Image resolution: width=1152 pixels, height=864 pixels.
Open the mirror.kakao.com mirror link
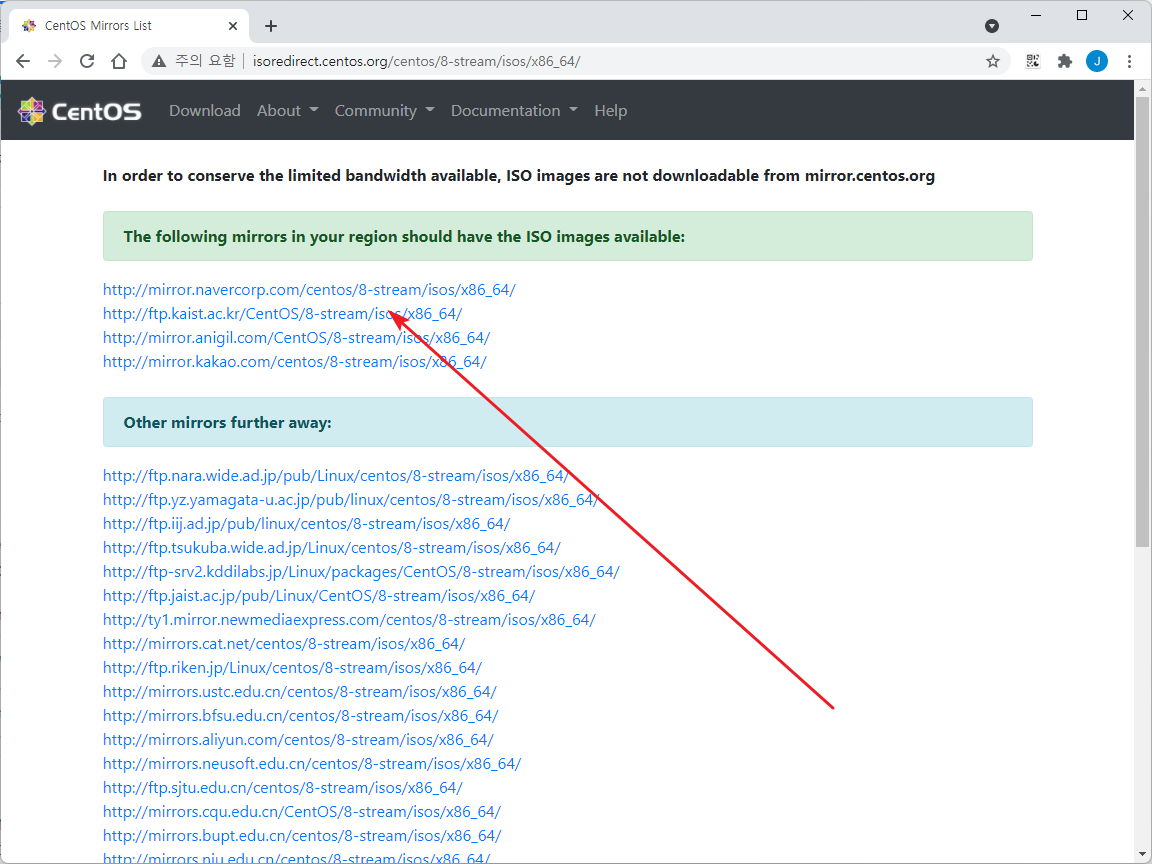click(x=295, y=362)
